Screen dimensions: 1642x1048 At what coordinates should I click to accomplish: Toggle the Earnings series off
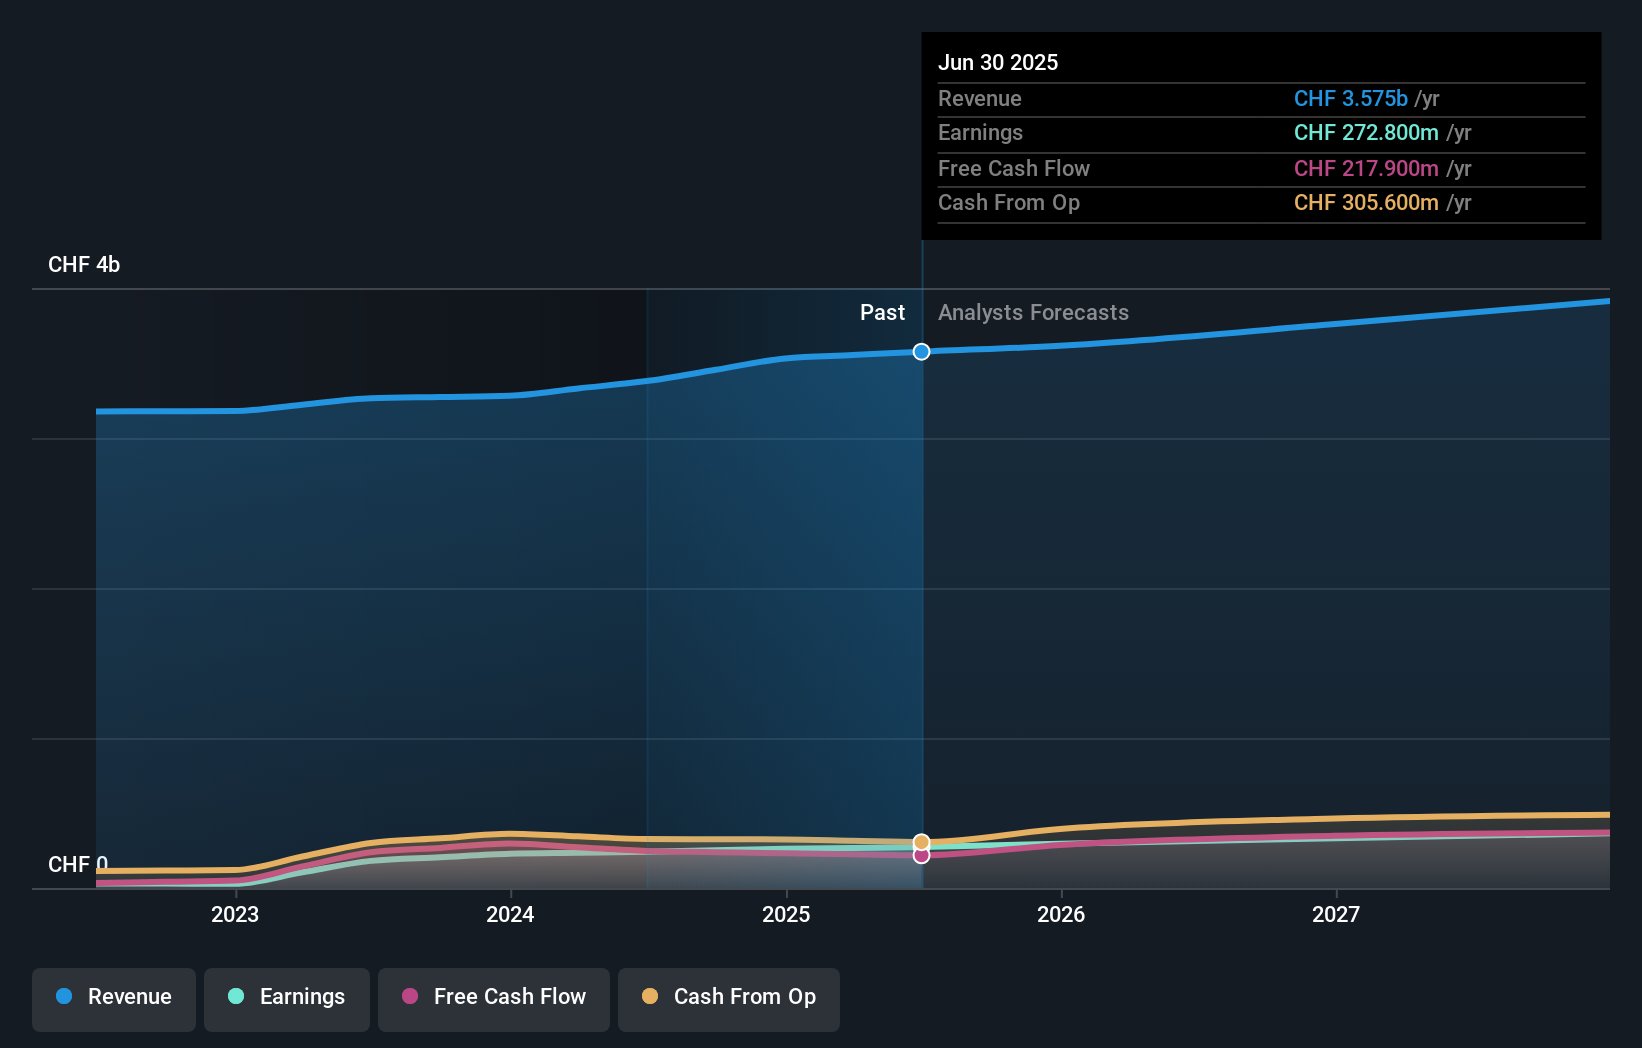tap(287, 997)
